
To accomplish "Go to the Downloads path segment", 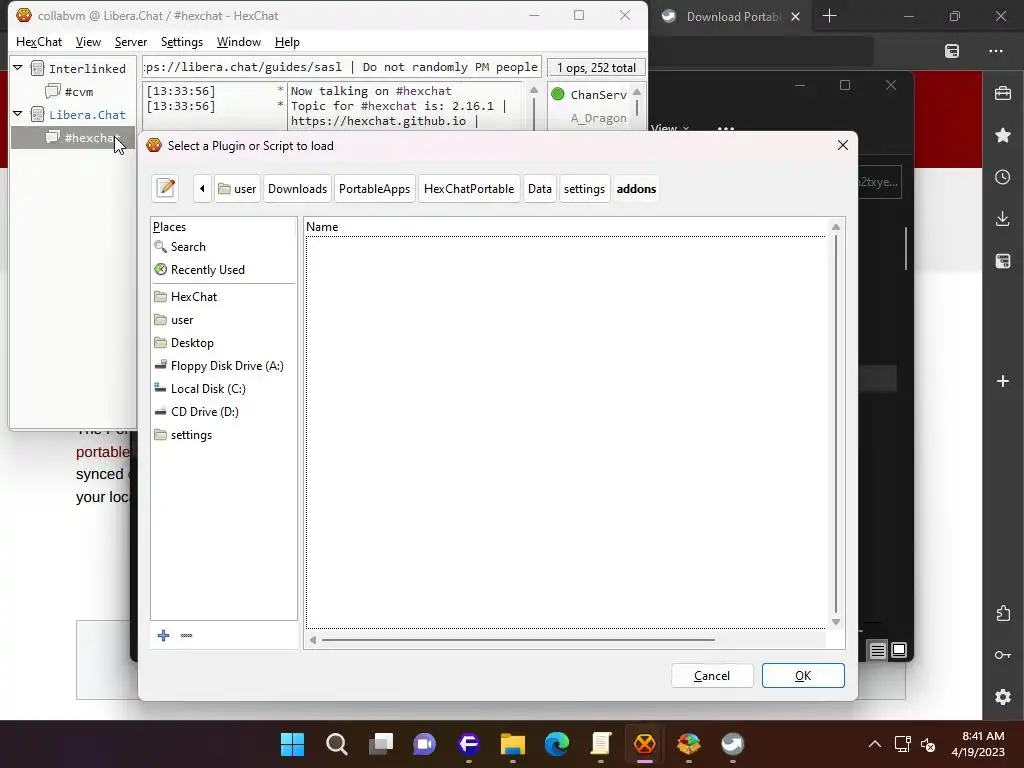I will click(297, 189).
